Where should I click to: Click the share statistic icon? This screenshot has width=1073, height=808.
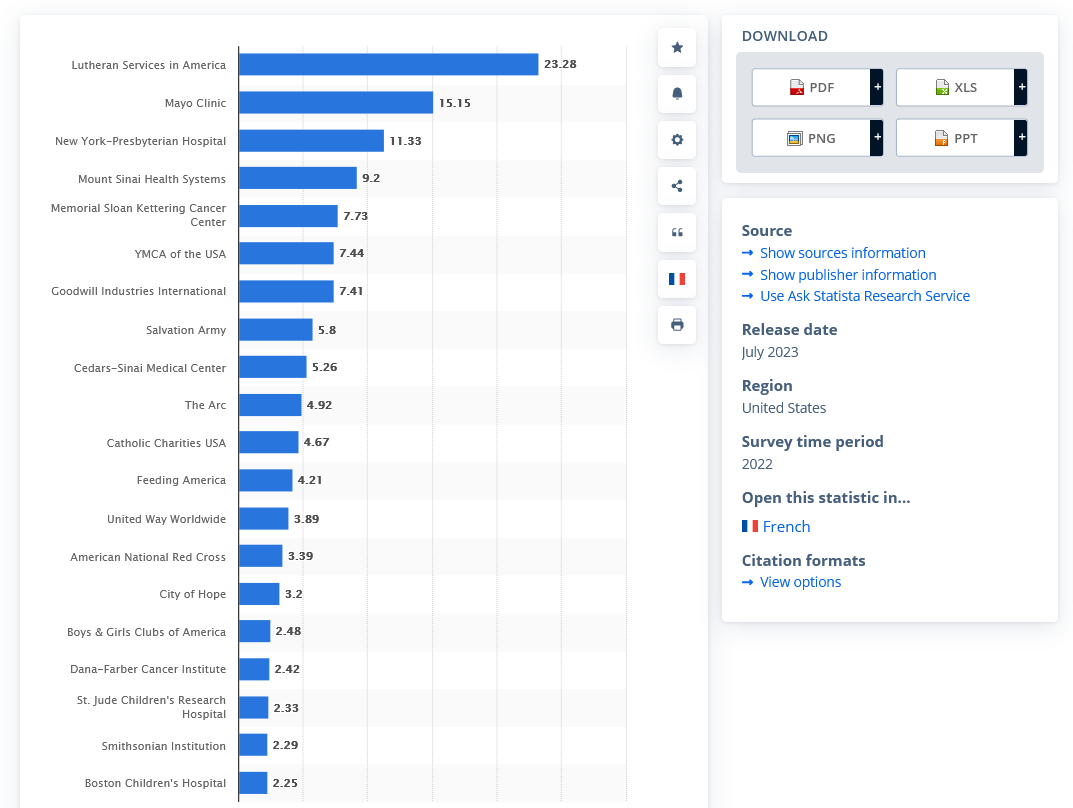tap(677, 186)
